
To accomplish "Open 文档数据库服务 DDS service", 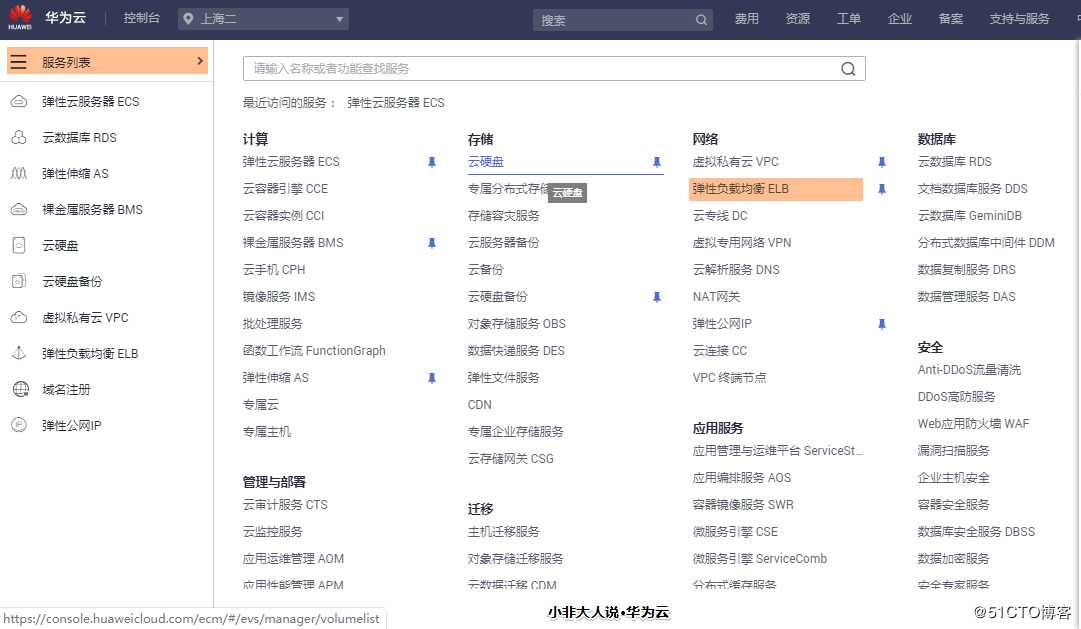I will 972,189.
